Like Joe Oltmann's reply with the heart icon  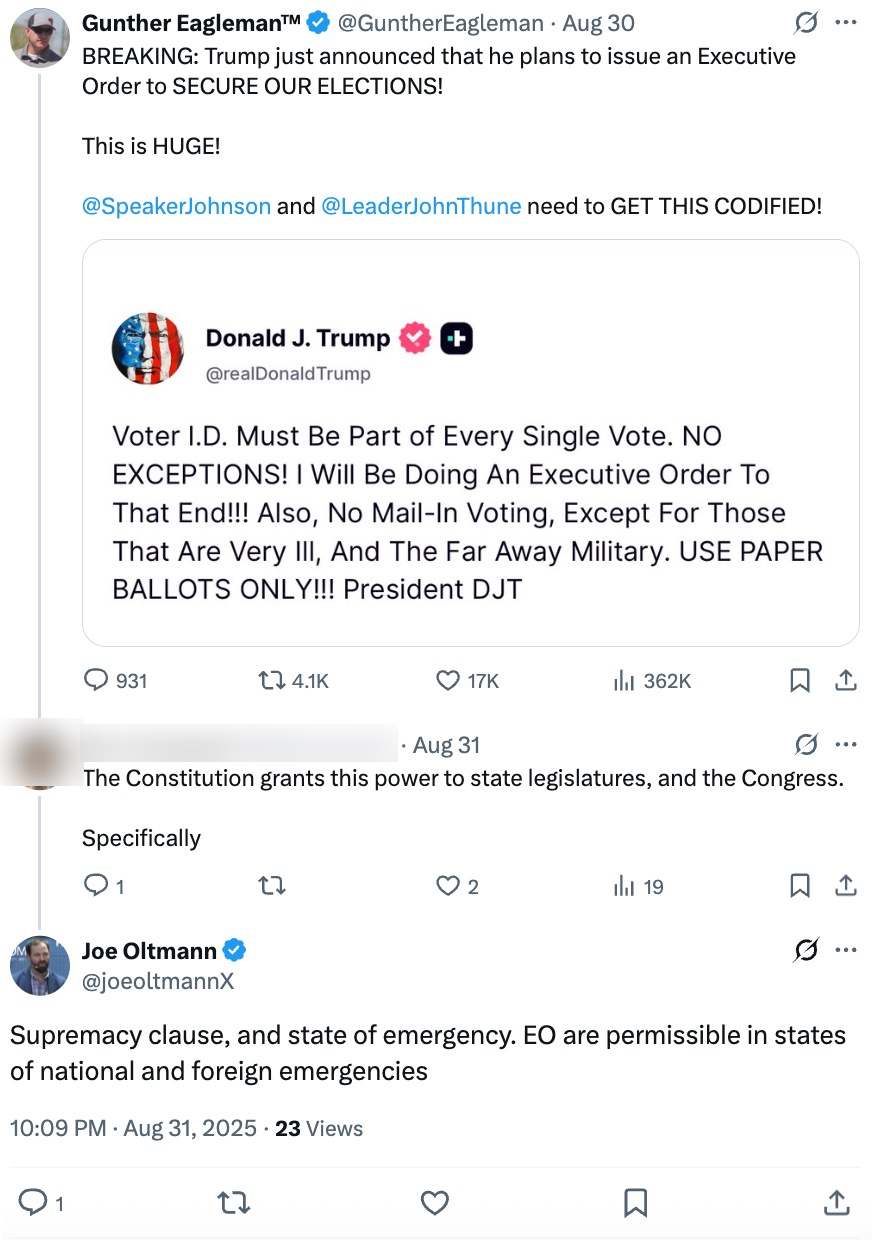[x=435, y=1203]
